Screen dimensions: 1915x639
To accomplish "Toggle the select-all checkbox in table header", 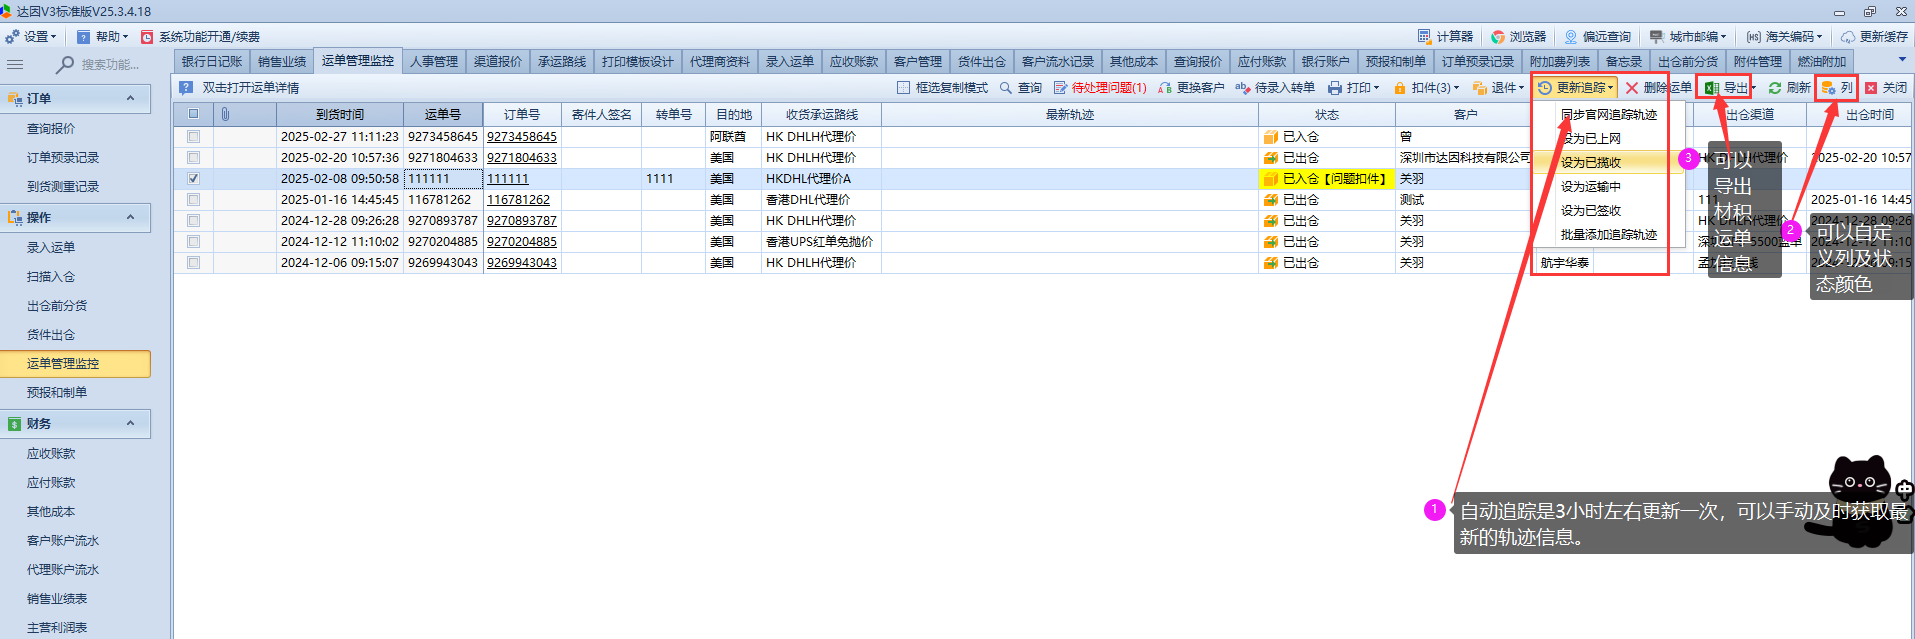I will click(194, 114).
